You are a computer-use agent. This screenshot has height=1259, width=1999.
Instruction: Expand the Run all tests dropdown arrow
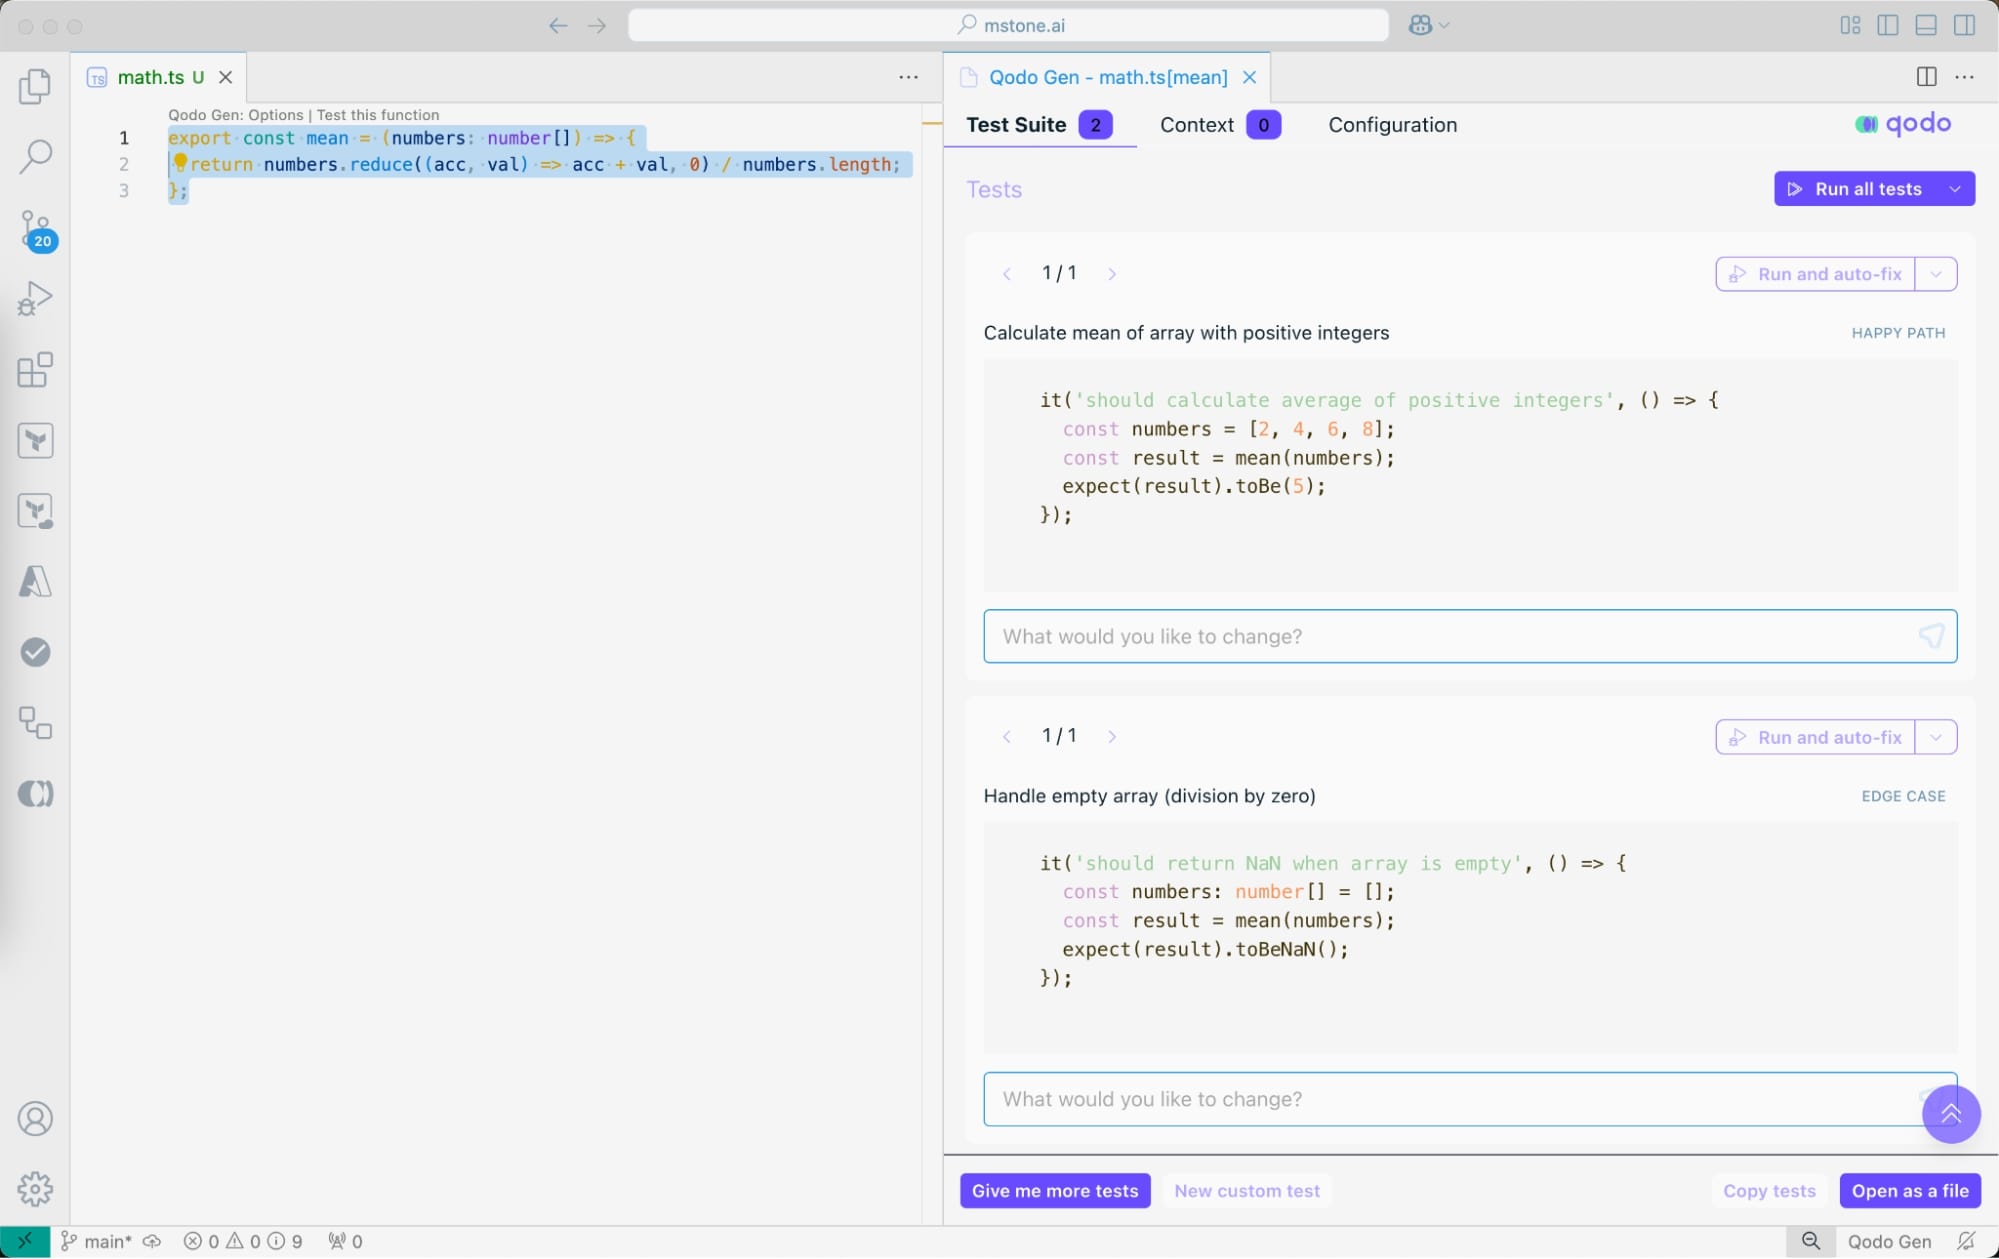pos(1955,189)
